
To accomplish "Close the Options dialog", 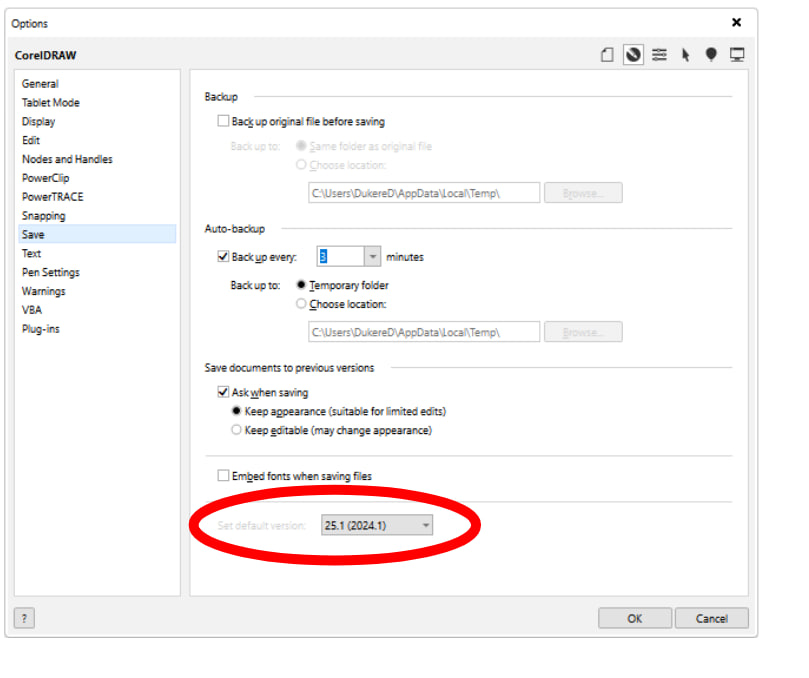I will click(736, 22).
